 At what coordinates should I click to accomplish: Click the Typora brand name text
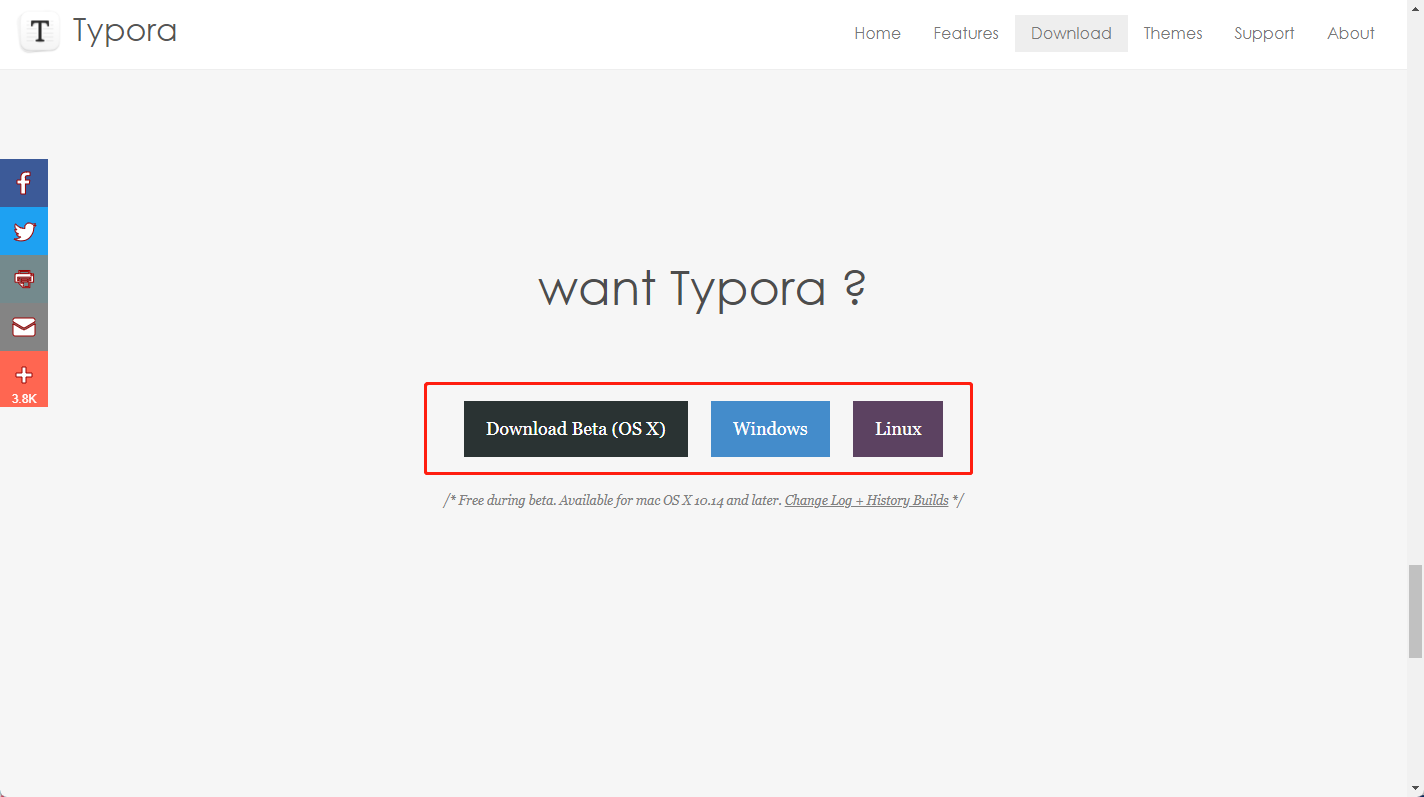click(125, 31)
